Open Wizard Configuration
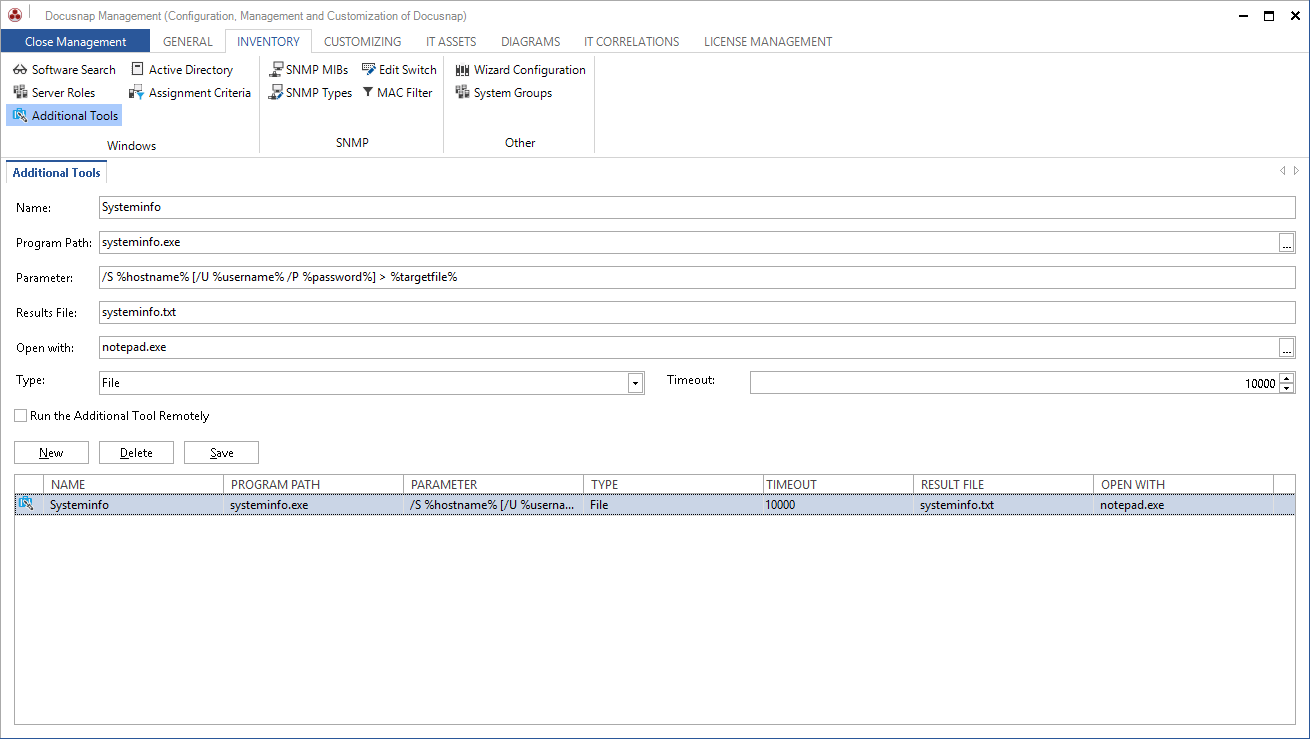 coord(520,70)
